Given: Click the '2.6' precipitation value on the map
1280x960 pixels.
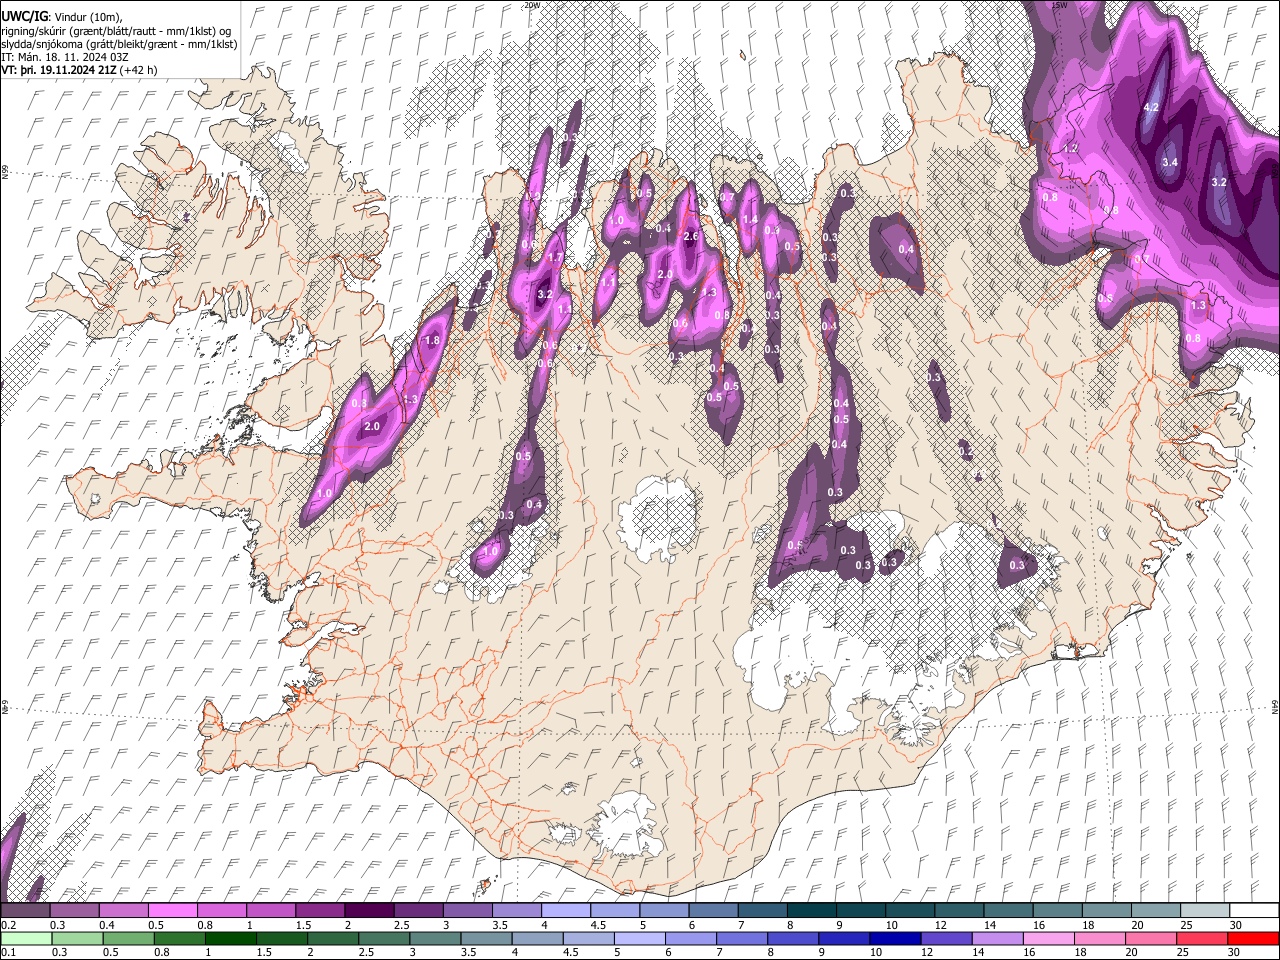Looking at the screenshot, I should (x=690, y=236).
